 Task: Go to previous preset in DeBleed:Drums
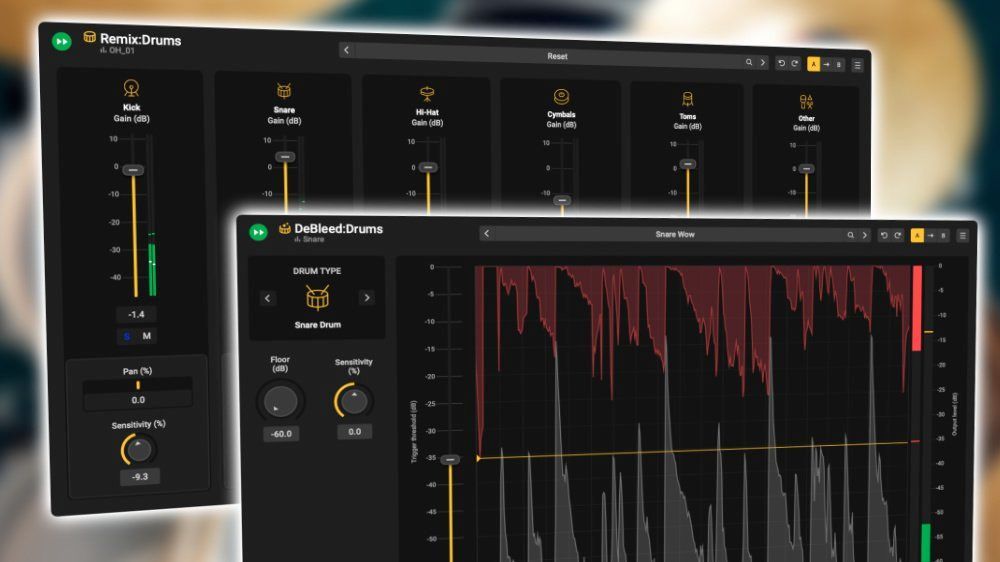(487, 234)
